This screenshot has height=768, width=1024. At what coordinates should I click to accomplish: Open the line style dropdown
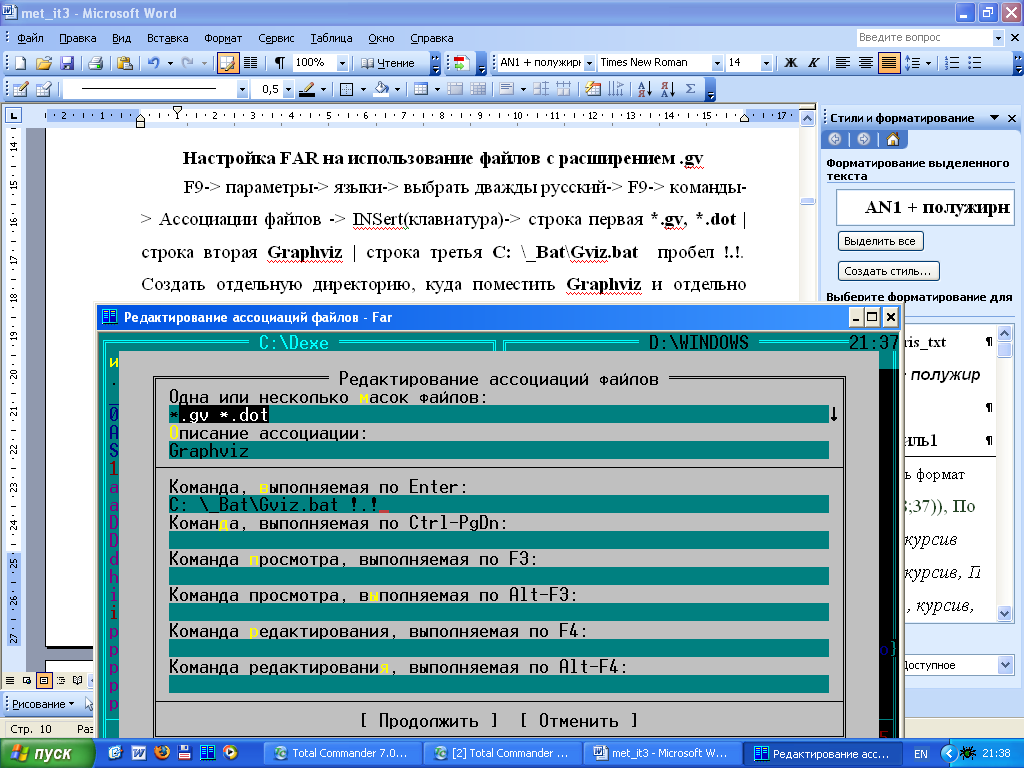point(242,89)
